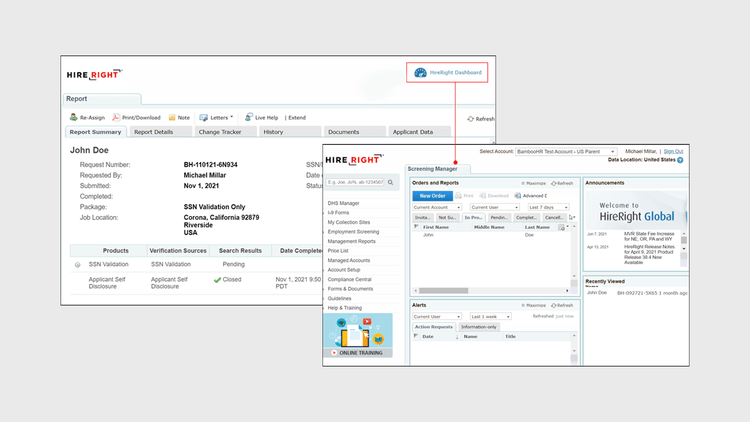The height and width of the screenshot is (422, 750).
Task: Open Managed Accounts in sidebar
Action: (349, 260)
